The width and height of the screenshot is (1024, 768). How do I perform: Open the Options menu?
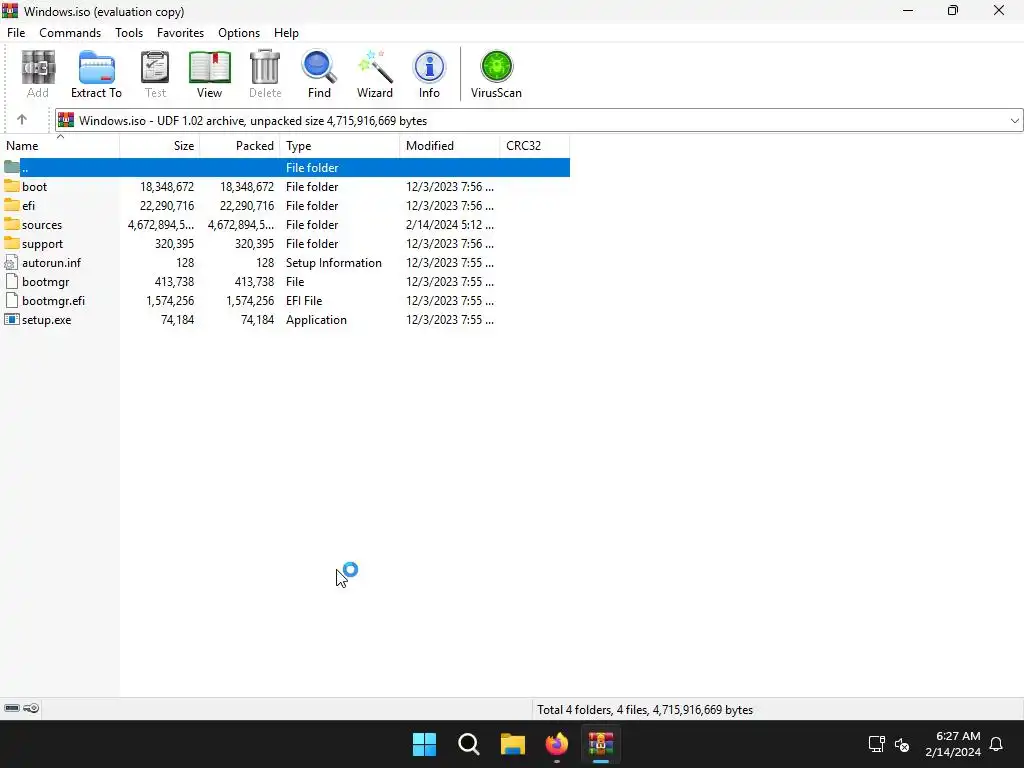(239, 33)
